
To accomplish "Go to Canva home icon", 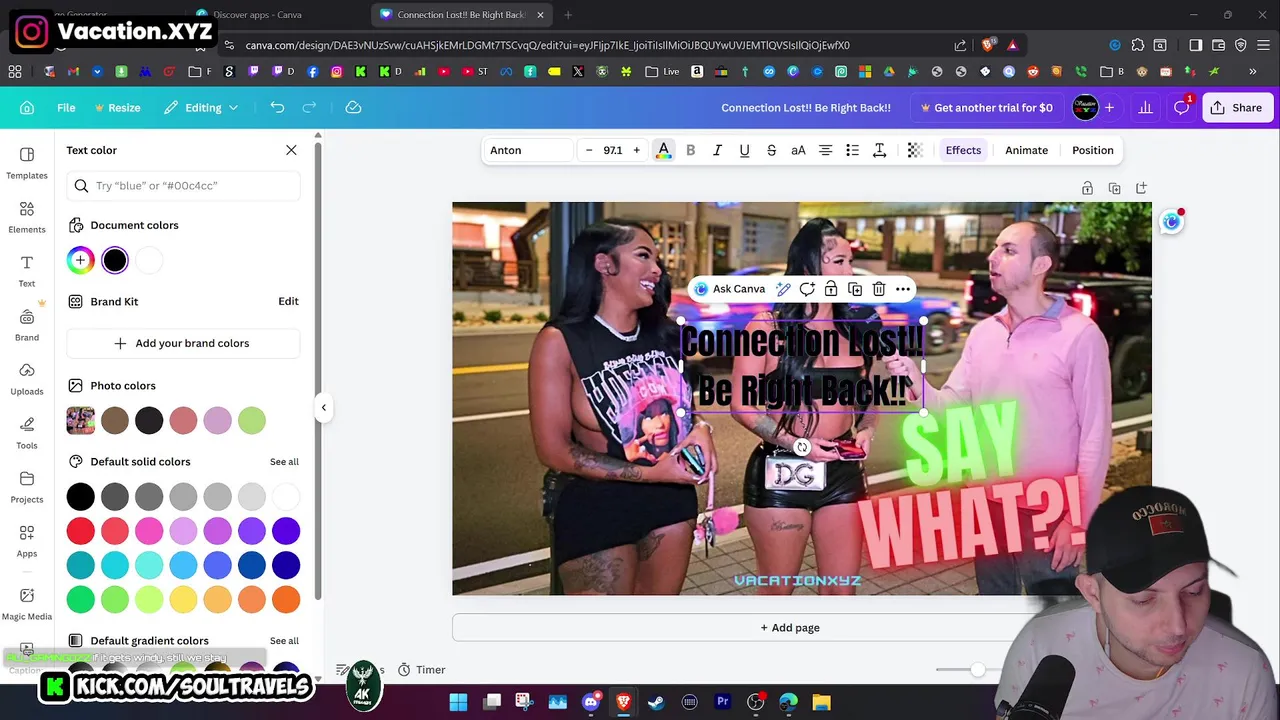I will (27, 107).
